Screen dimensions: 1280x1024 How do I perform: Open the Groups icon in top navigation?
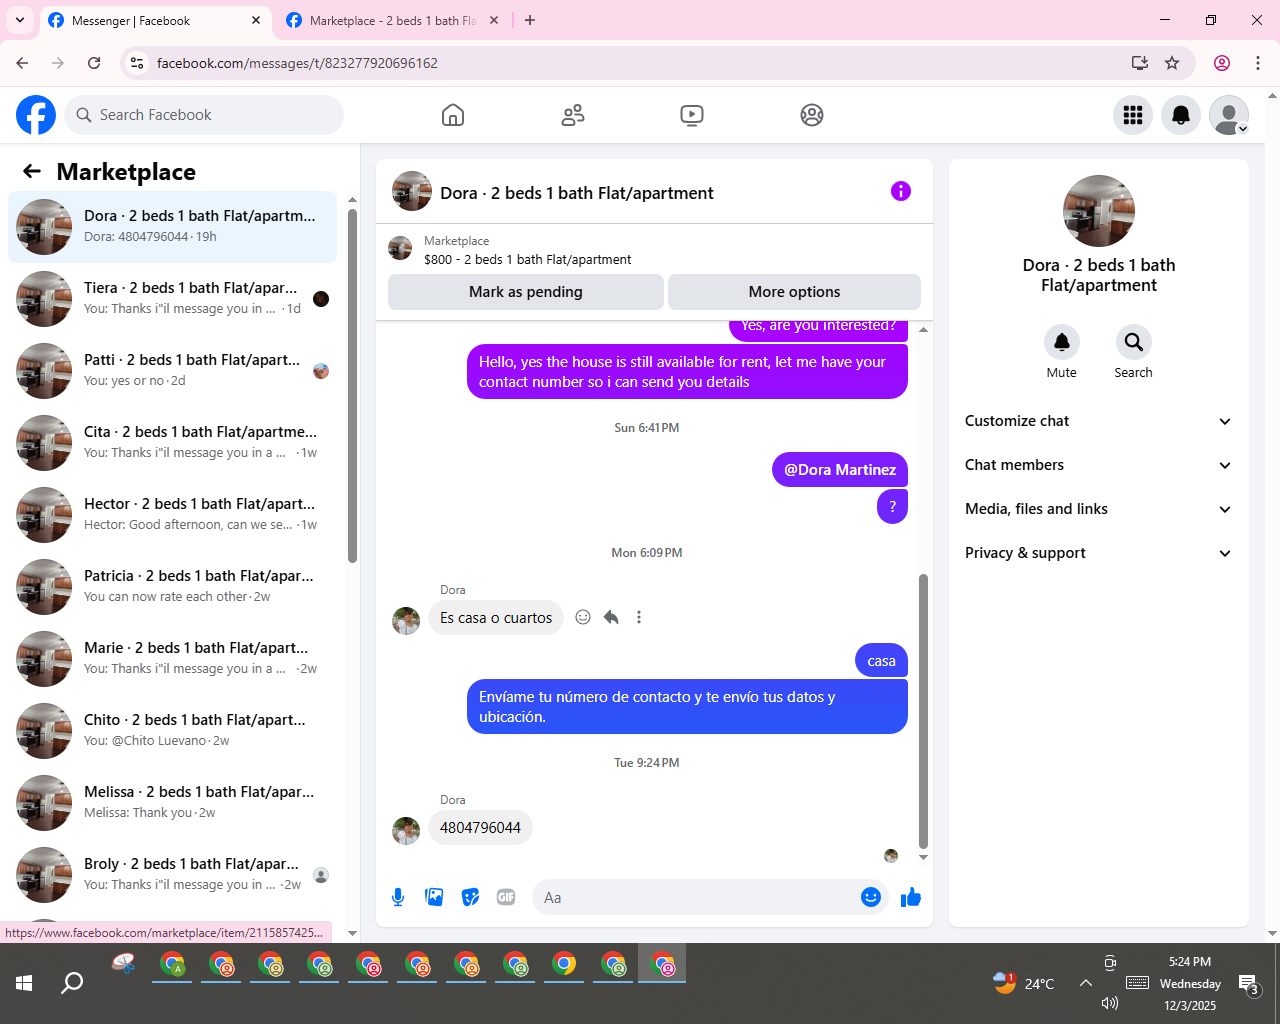812,115
